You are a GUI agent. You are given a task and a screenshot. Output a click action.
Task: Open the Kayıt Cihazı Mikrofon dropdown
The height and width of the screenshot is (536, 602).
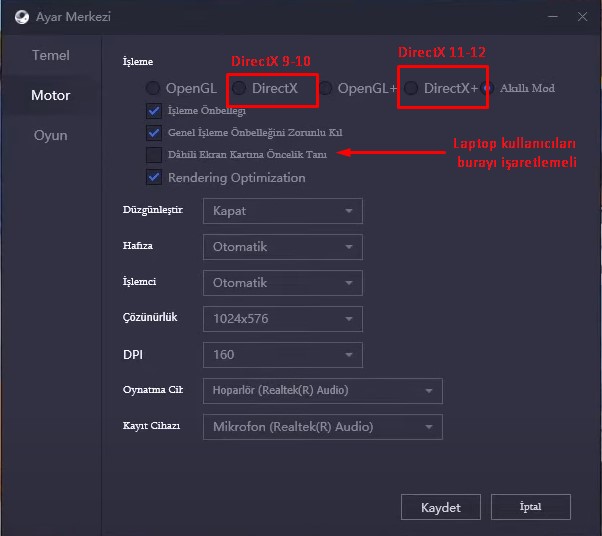click(322, 427)
